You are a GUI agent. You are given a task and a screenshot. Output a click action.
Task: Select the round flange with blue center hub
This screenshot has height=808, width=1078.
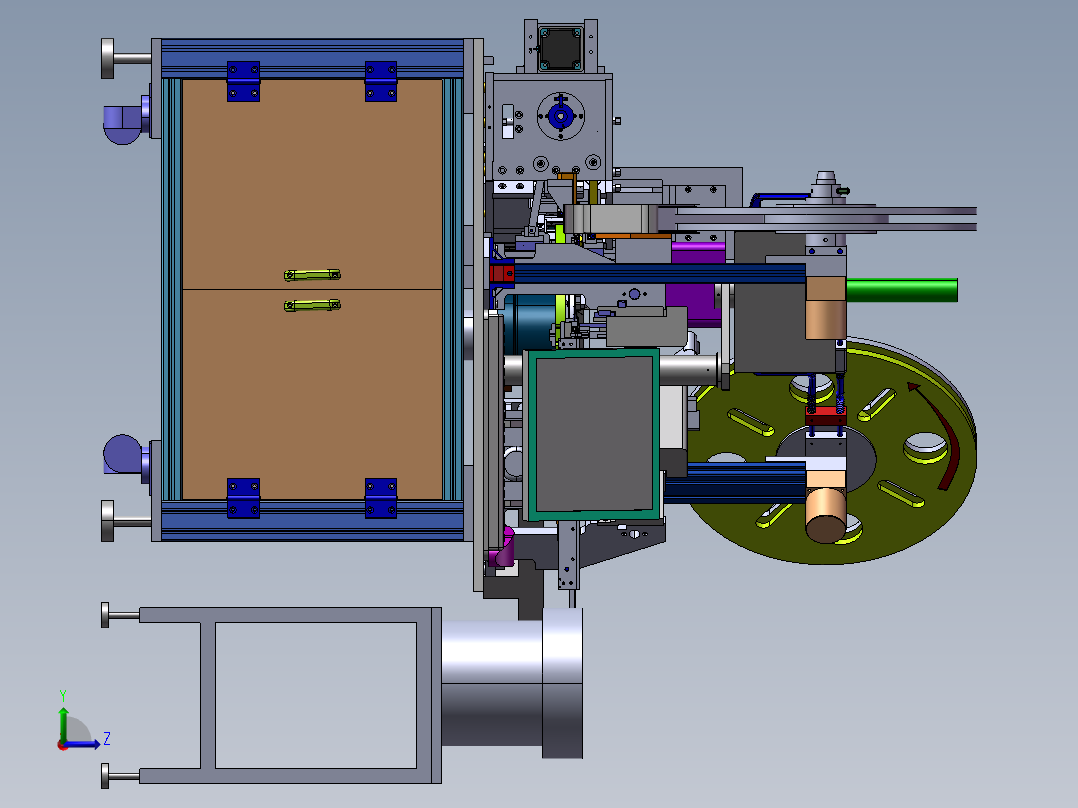[560, 117]
